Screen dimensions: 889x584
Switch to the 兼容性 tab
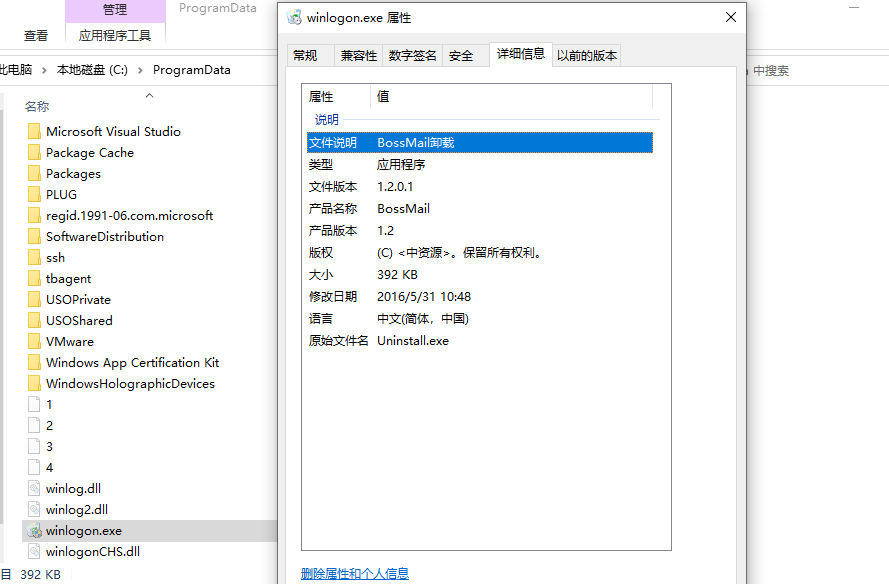pos(359,56)
